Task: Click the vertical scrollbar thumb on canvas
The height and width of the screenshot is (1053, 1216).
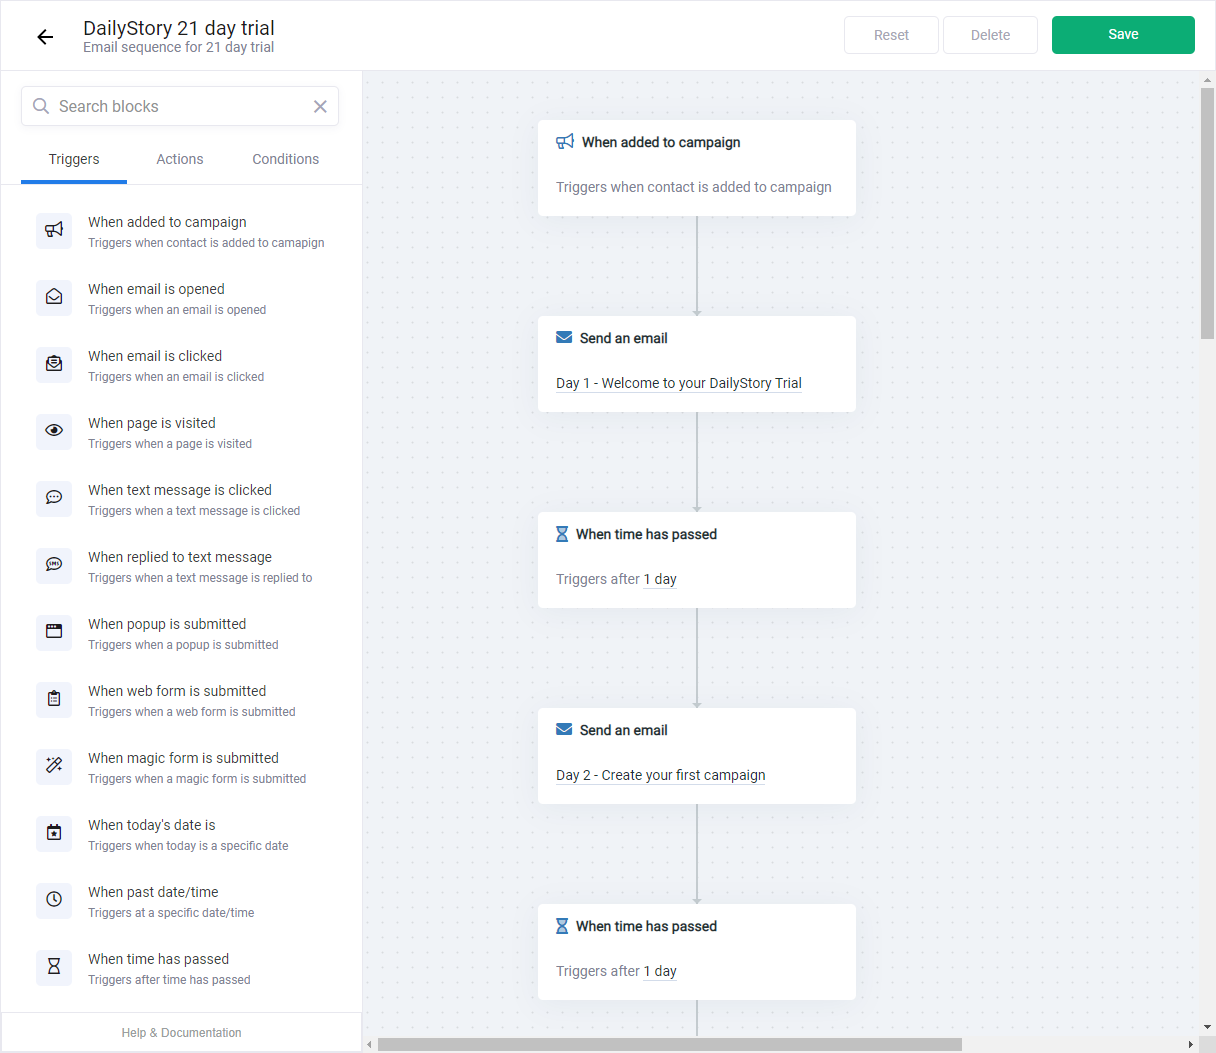Action: coord(1207,213)
